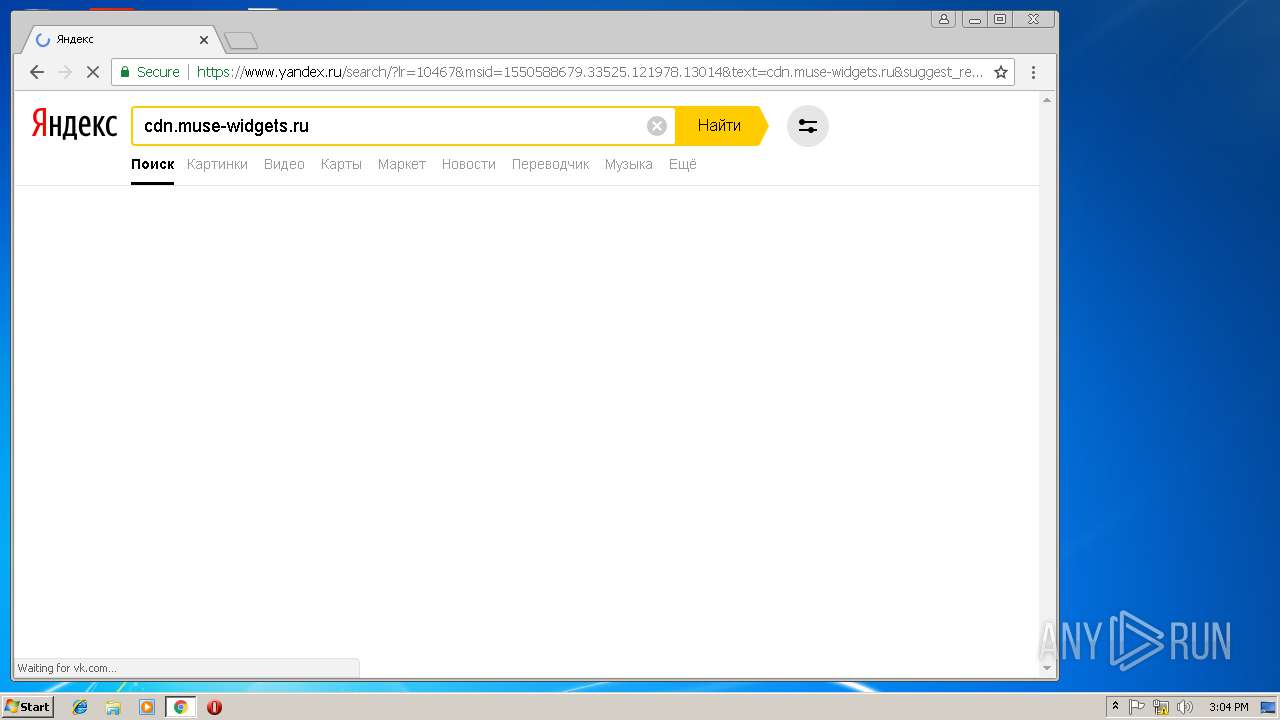Expand the Ещё menu
The height and width of the screenshot is (720, 1280).
coord(682,164)
